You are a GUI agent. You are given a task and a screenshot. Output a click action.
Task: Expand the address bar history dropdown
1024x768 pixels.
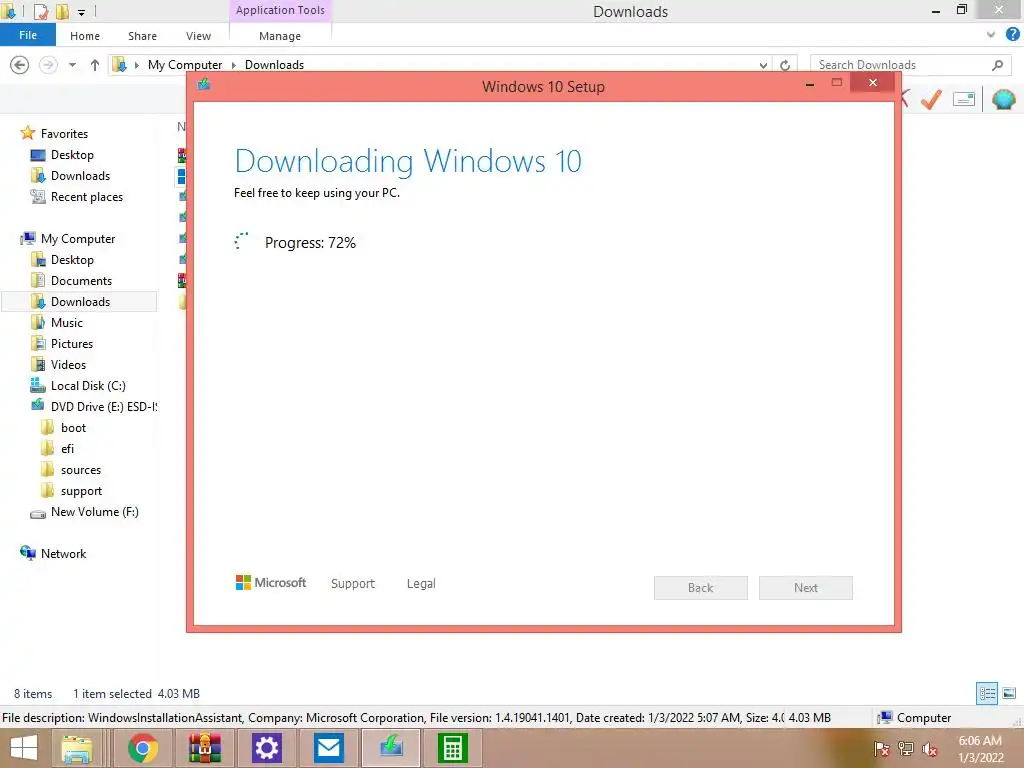(763, 65)
